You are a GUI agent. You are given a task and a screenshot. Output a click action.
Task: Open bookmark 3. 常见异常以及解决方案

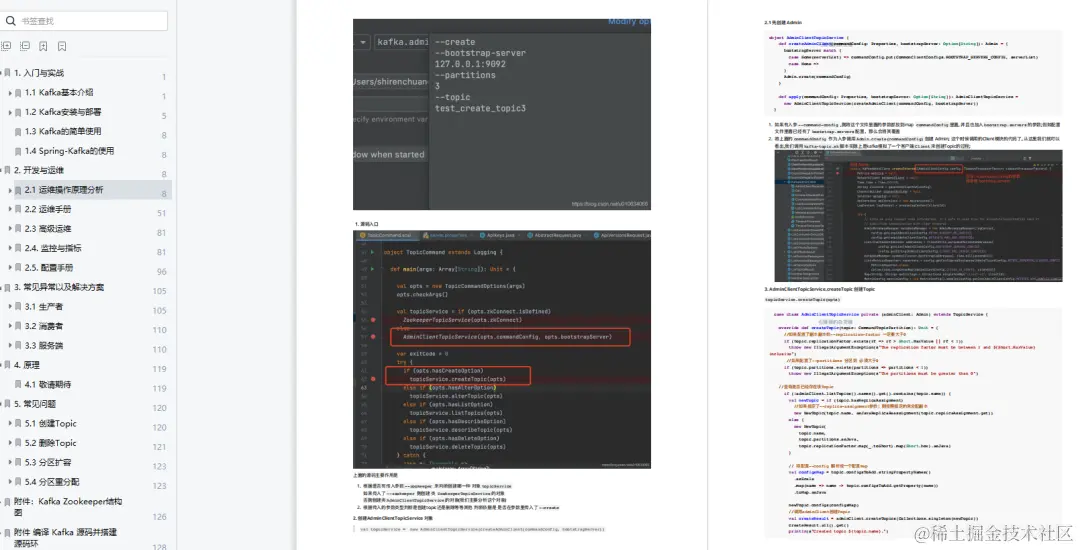(59, 287)
